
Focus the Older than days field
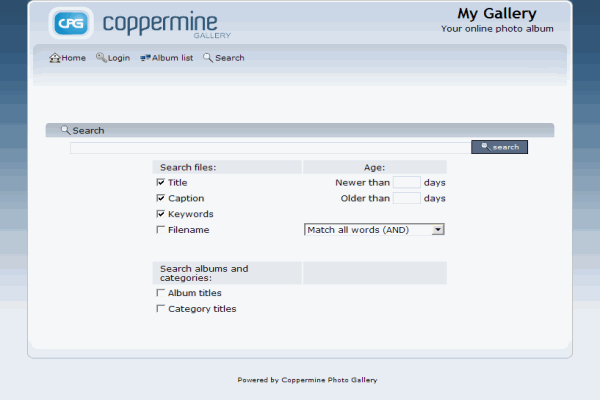(406, 199)
